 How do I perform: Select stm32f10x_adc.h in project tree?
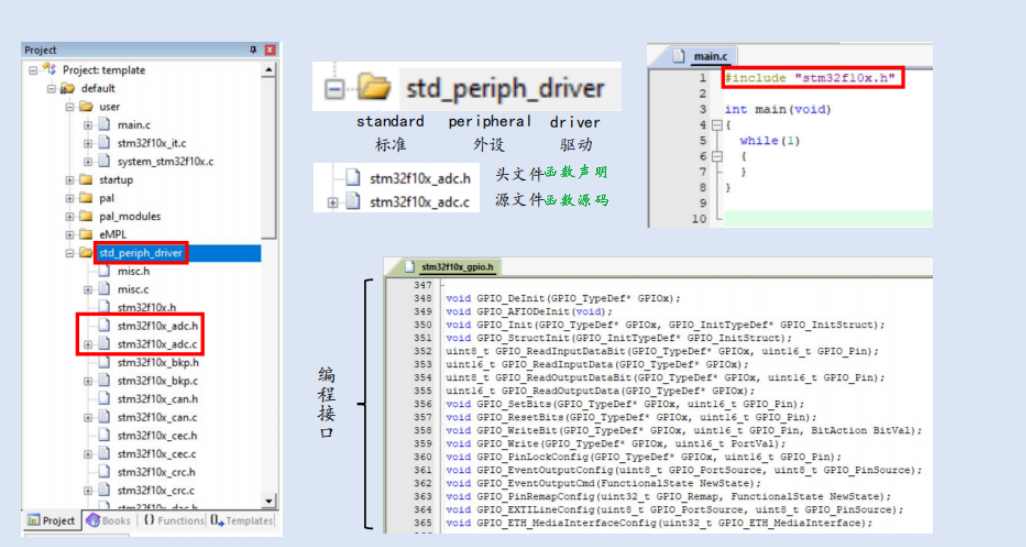(158, 326)
